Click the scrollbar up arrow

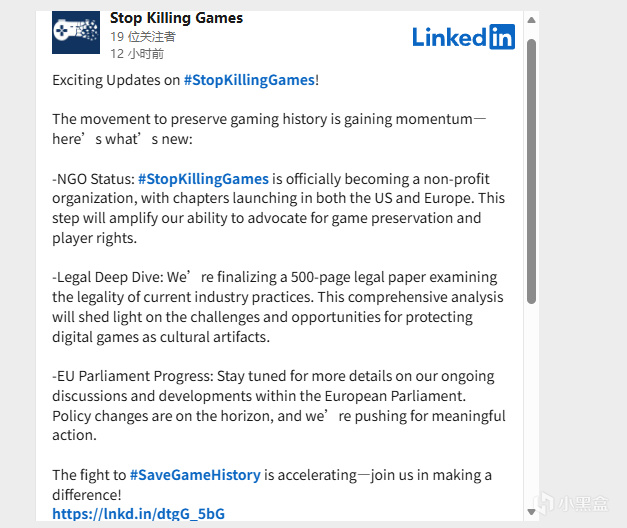click(x=532, y=19)
